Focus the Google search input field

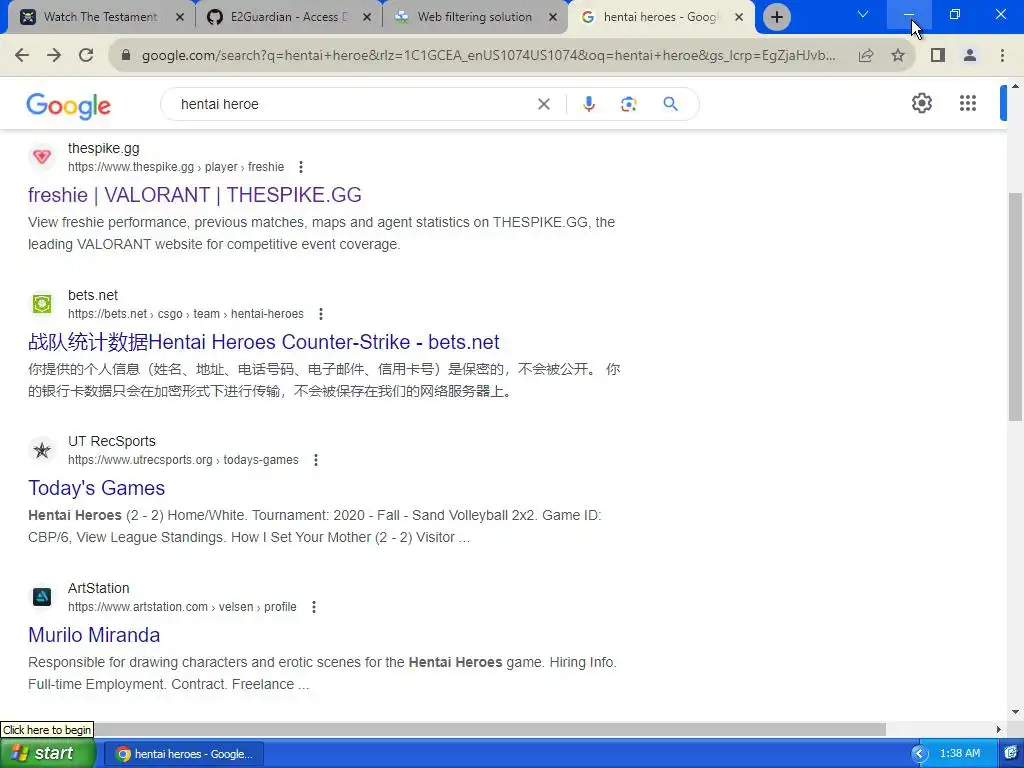353,104
